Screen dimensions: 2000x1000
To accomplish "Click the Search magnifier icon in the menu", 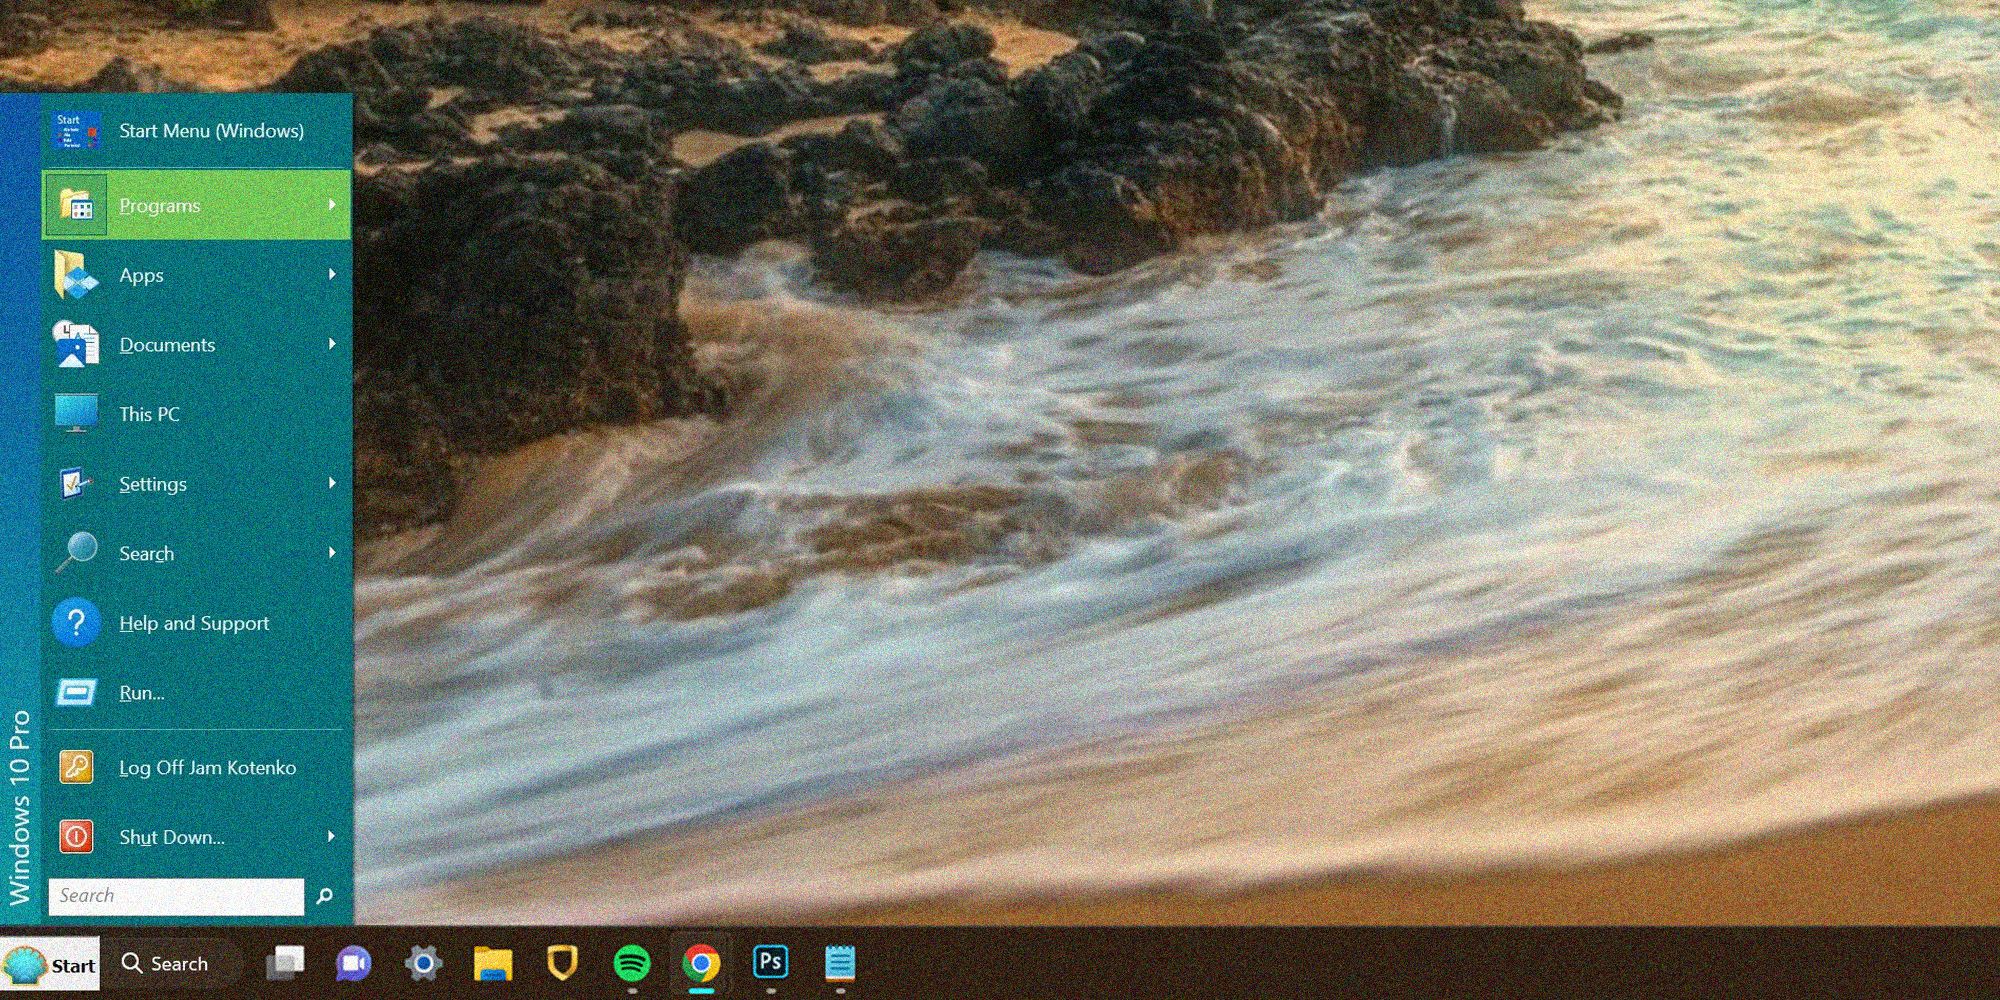I will (76, 552).
